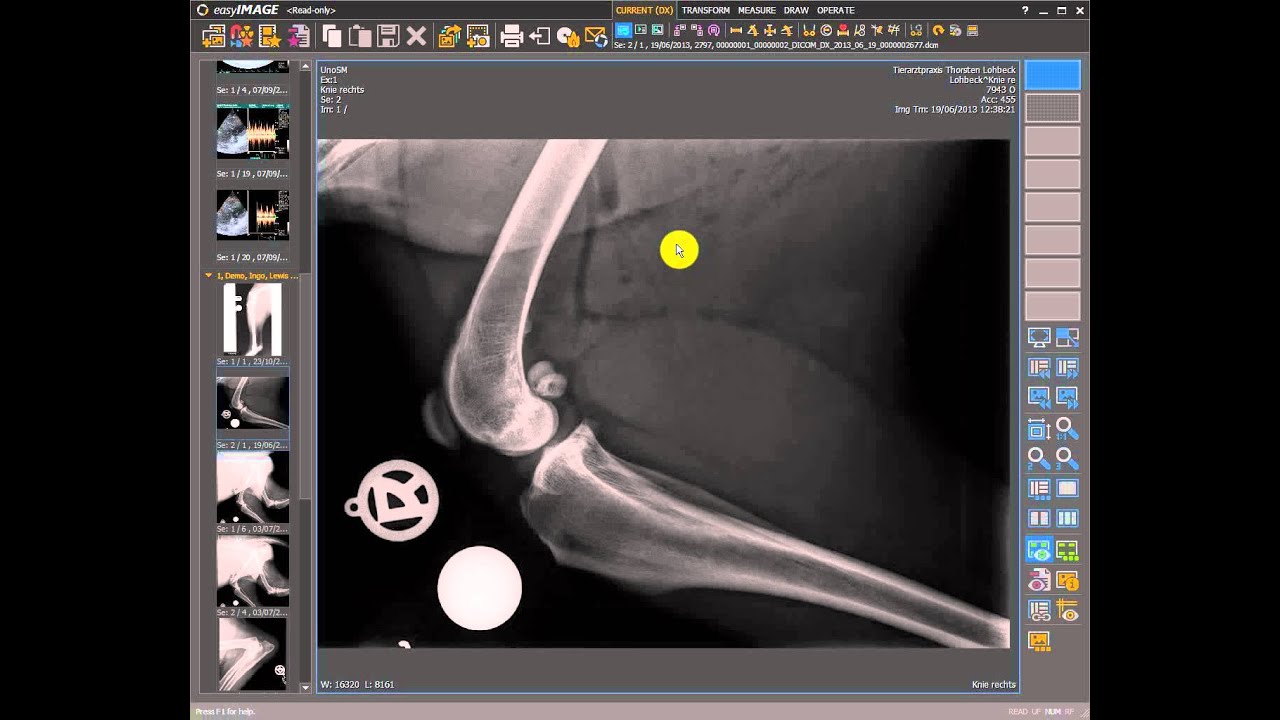Click the copy icon in toolbar
This screenshot has width=1280, height=720.
click(x=332, y=37)
